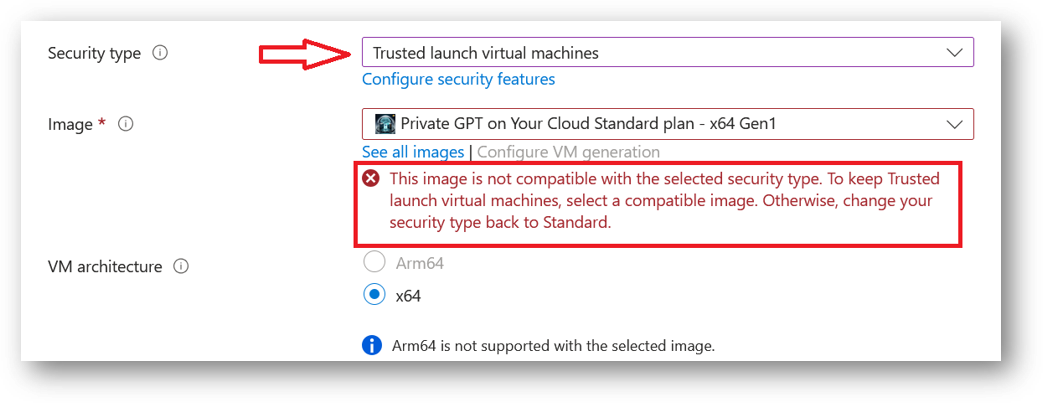Click the blue info icon beside Arm64 message
This screenshot has width=1043, height=403.
coord(372,346)
